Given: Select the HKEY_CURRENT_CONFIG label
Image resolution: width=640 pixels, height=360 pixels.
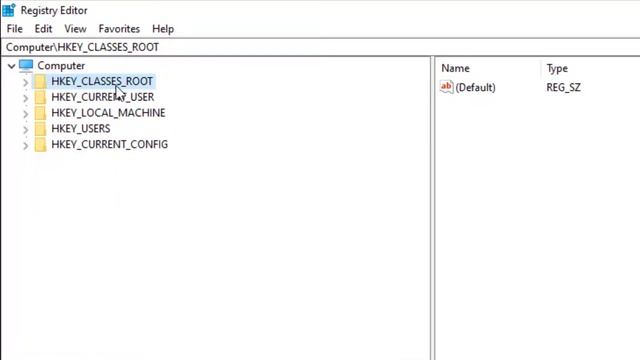Looking at the screenshot, I should pyautogui.click(x=109, y=144).
